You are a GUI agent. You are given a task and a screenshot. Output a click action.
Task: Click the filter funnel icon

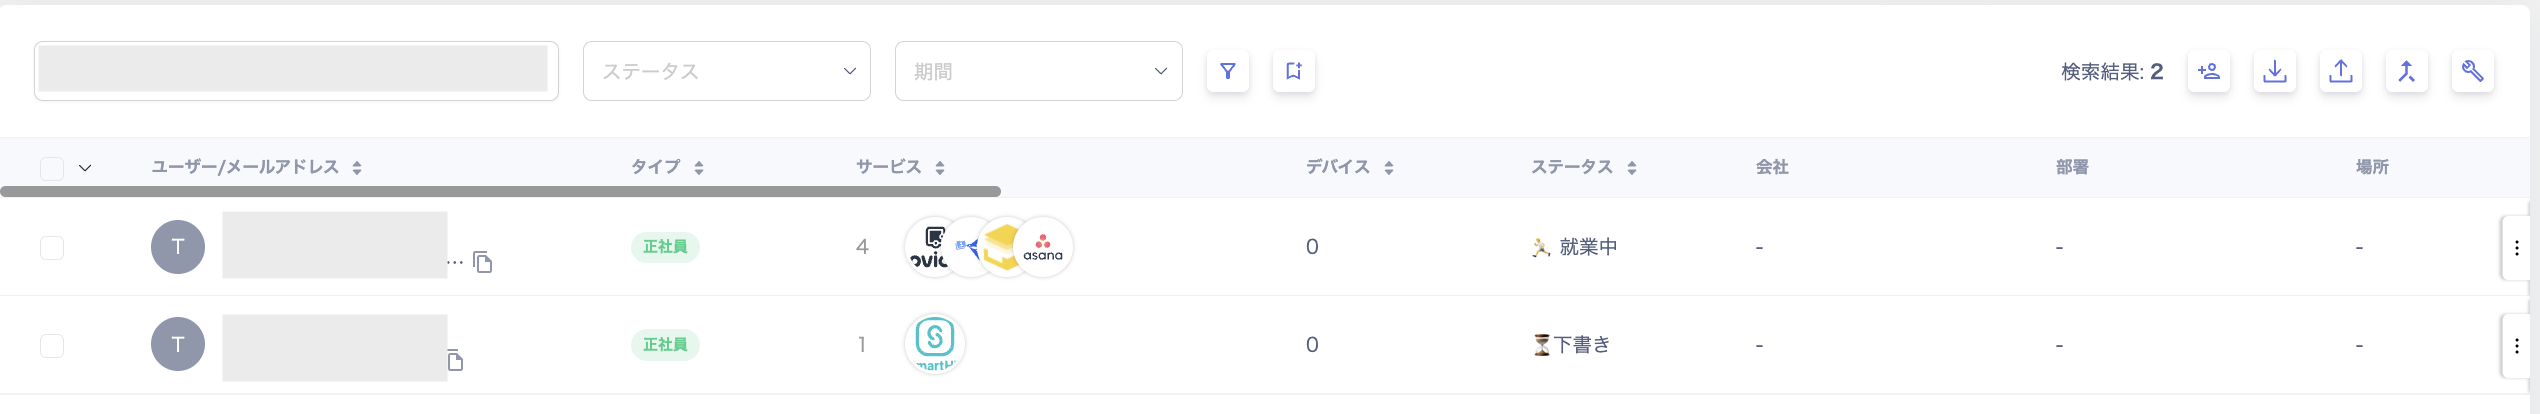(1227, 71)
